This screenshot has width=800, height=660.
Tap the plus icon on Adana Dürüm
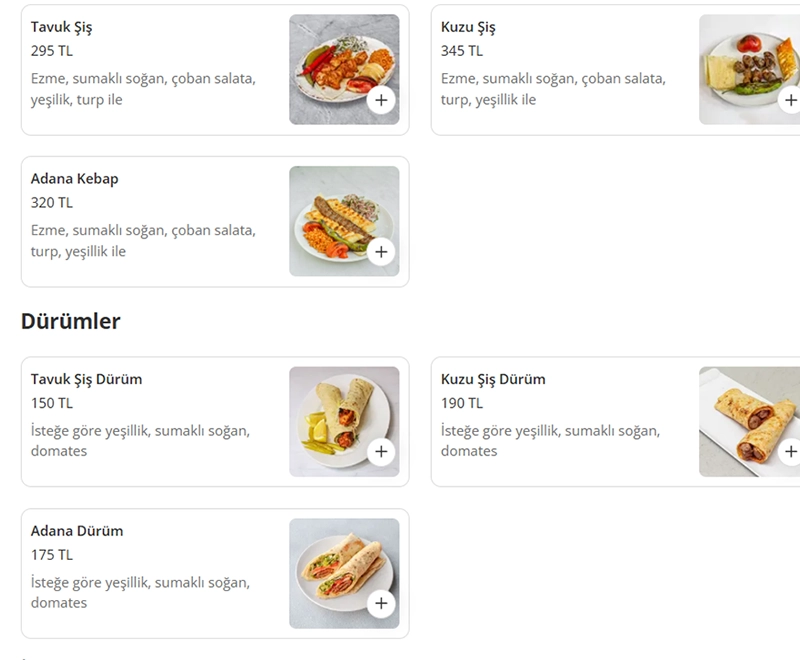point(381,604)
